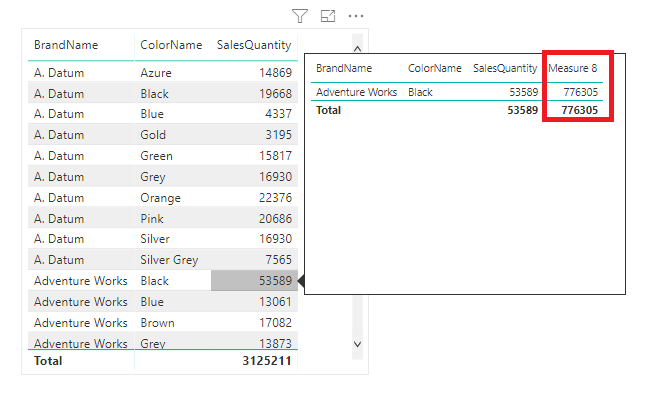Viewport: 658px width, 412px height.
Task: Select the Adventure Works Blue color cell
Action: pos(152,302)
